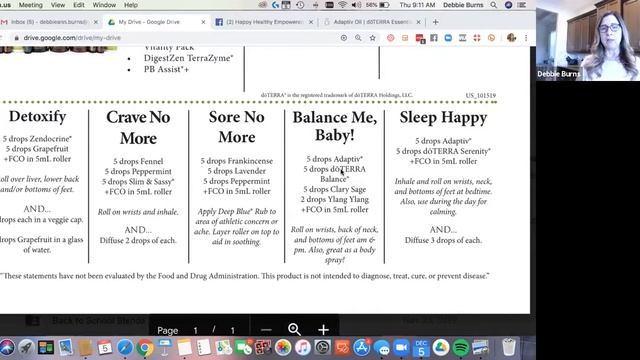Viewport: 640px width, 360px height.
Task: Open the Meeting menu
Action: click(31, 5)
